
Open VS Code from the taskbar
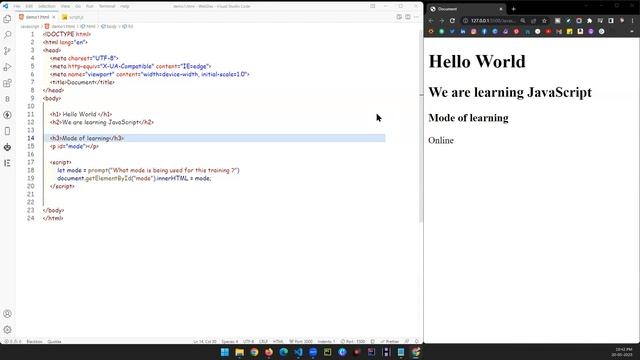pyautogui.click(x=298, y=352)
